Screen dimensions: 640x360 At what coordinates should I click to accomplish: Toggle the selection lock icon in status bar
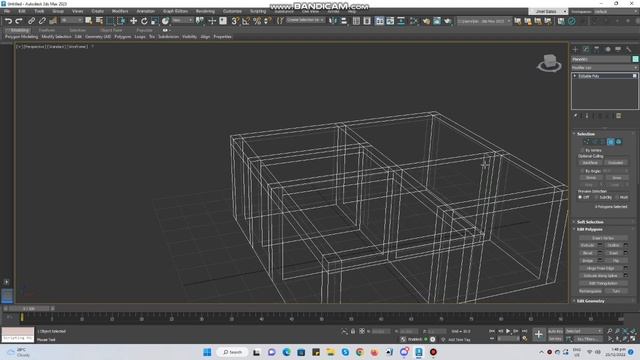coord(353,331)
